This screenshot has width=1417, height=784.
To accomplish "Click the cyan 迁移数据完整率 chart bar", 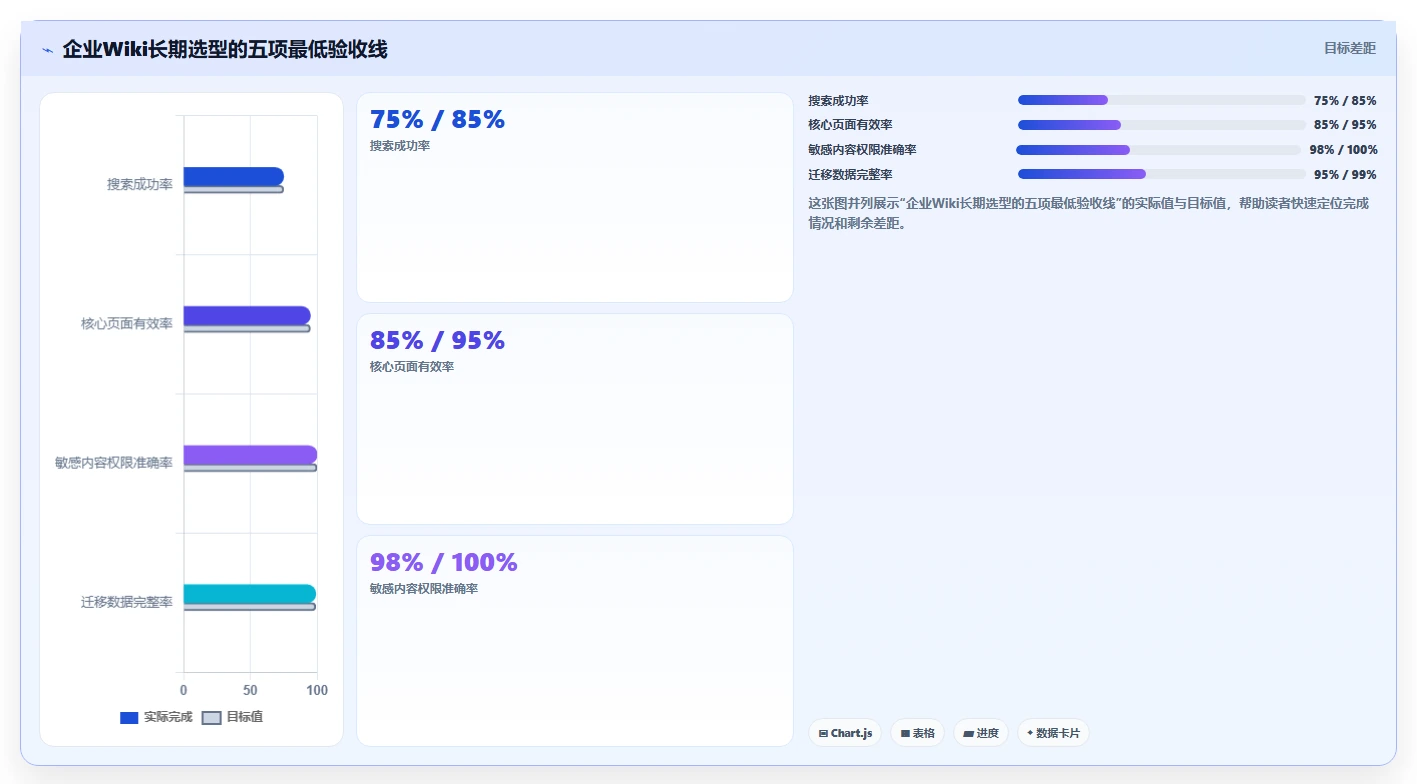I will (249, 594).
